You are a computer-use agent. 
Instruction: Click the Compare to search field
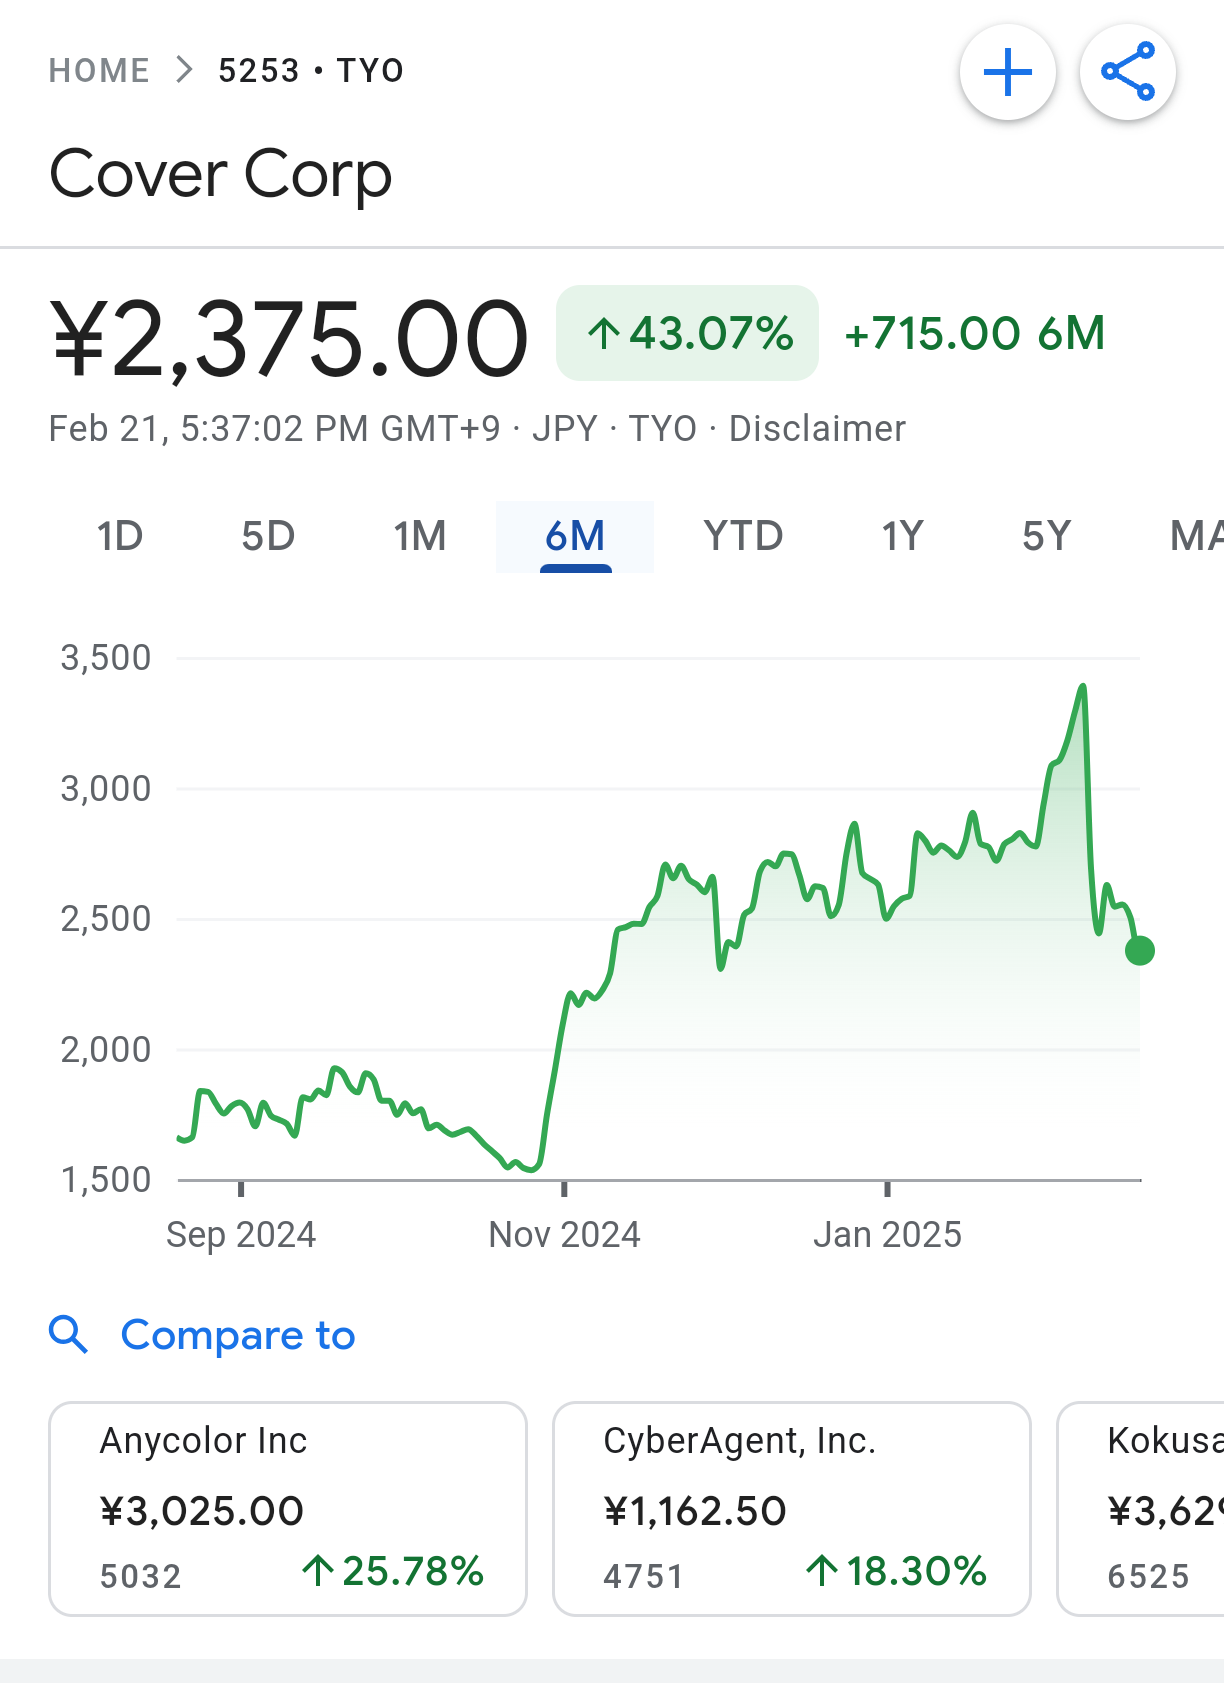point(238,1335)
